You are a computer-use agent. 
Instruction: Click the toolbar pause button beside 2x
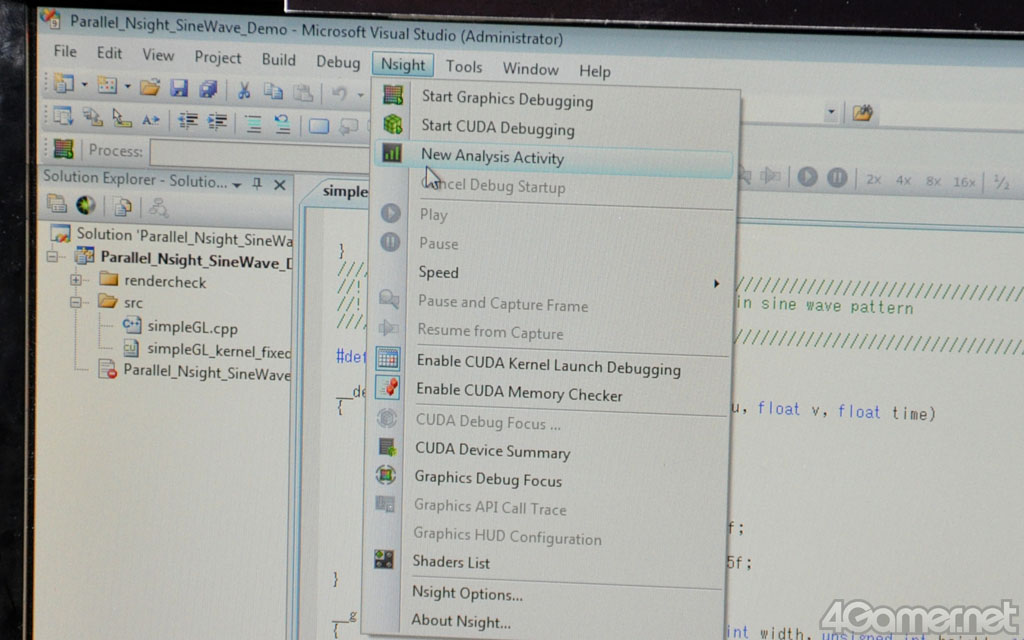tap(837, 178)
